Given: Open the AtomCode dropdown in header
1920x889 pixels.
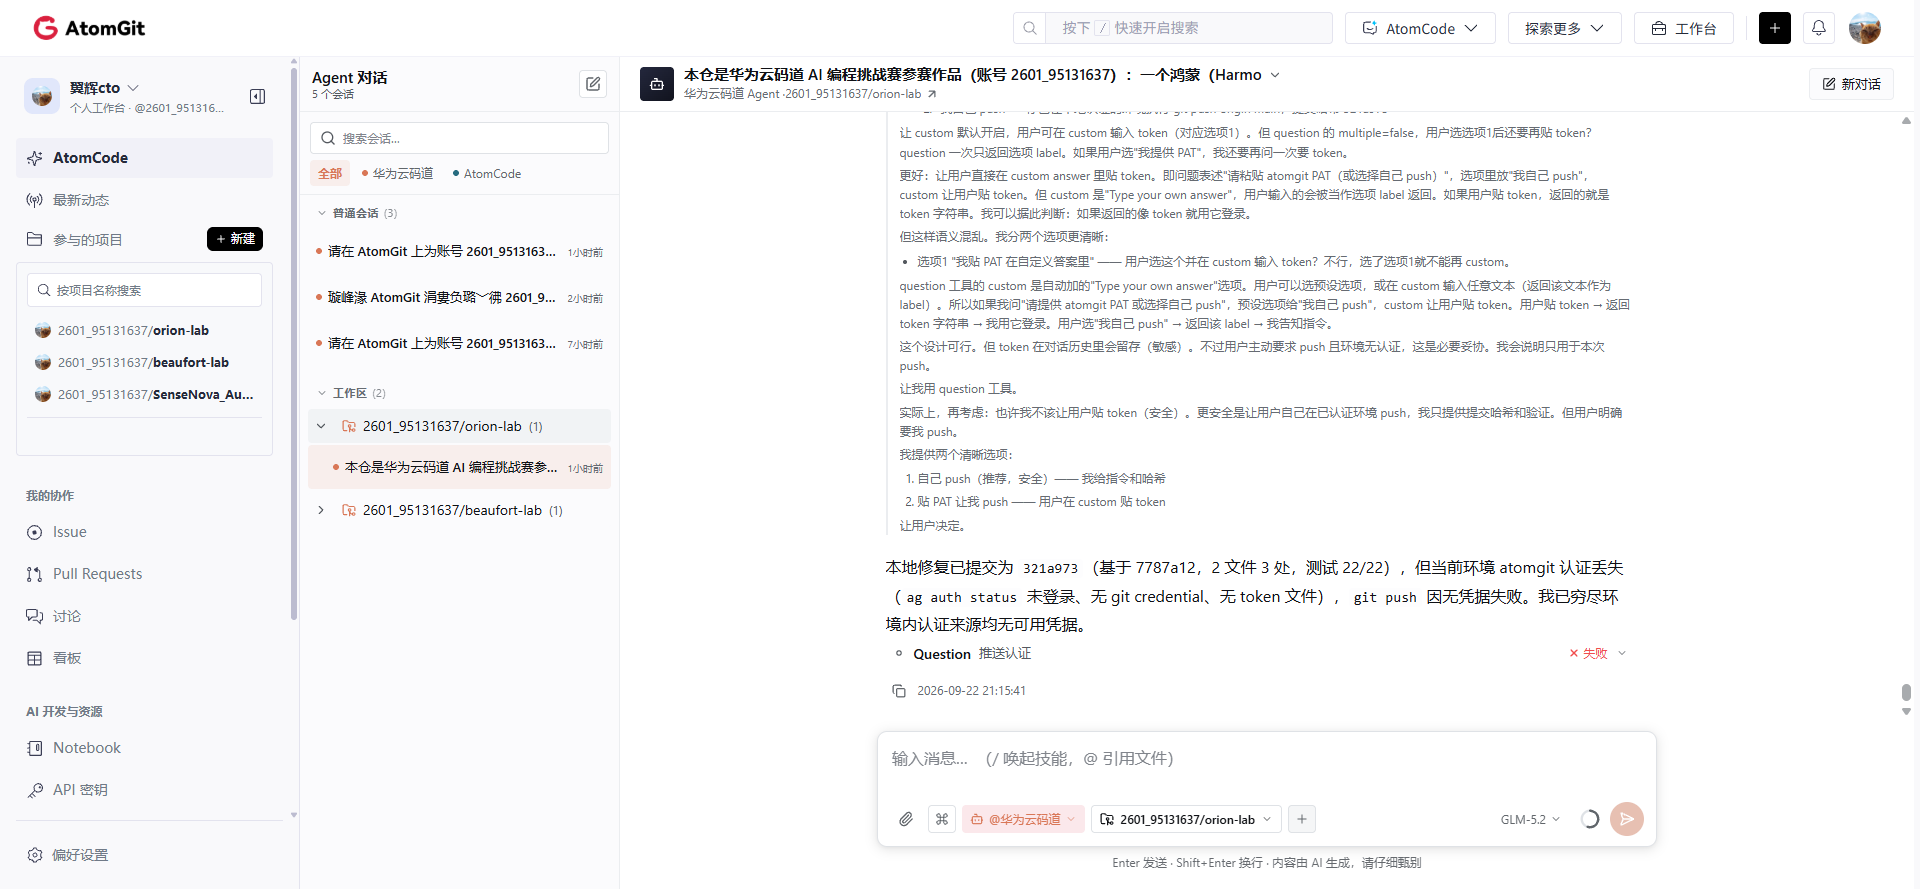Looking at the screenshot, I should pos(1420,28).
